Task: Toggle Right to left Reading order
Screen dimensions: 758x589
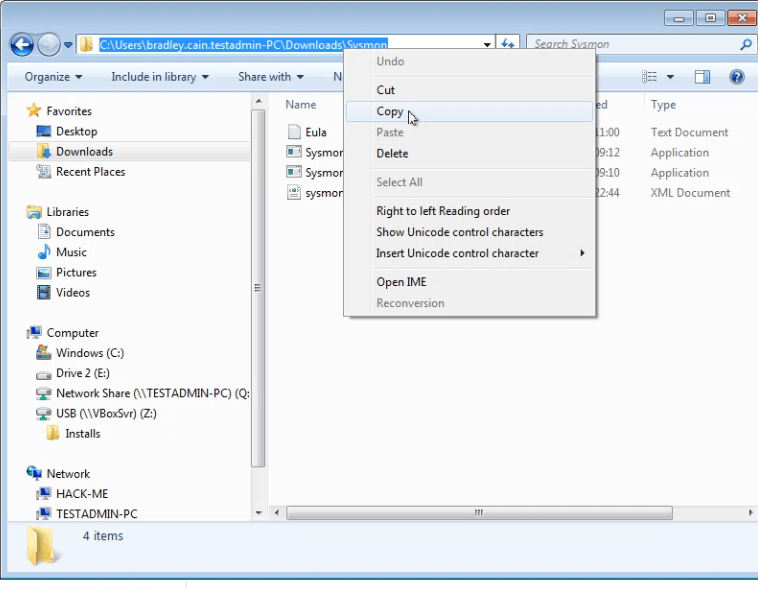Action: point(443,211)
